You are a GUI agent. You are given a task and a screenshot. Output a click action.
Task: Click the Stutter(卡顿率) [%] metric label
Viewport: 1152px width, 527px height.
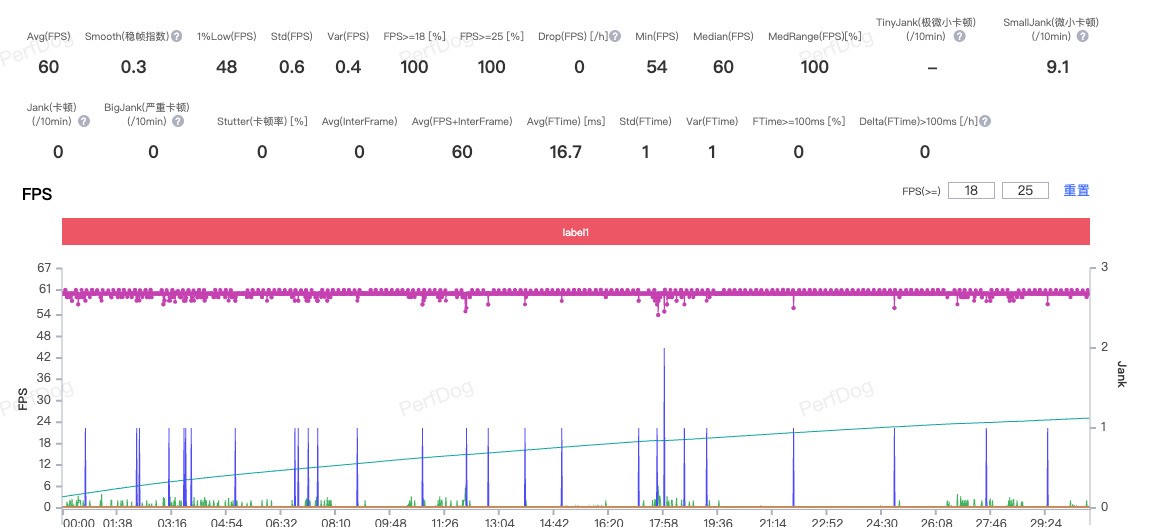(x=262, y=121)
